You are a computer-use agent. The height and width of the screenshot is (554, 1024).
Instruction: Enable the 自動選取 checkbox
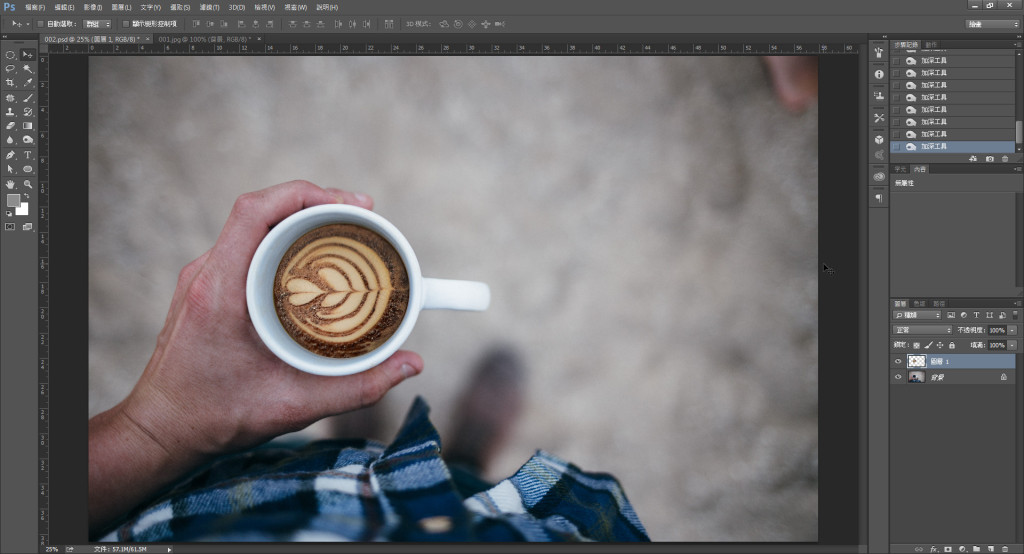coord(39,23)
